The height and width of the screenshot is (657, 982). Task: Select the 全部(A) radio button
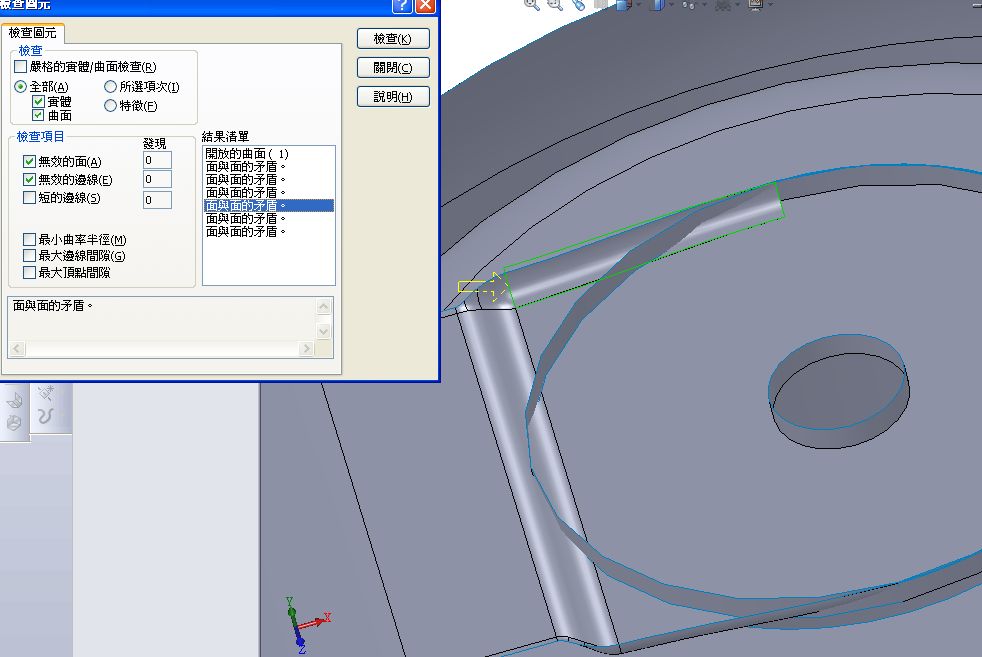click(x=21, y=86)
